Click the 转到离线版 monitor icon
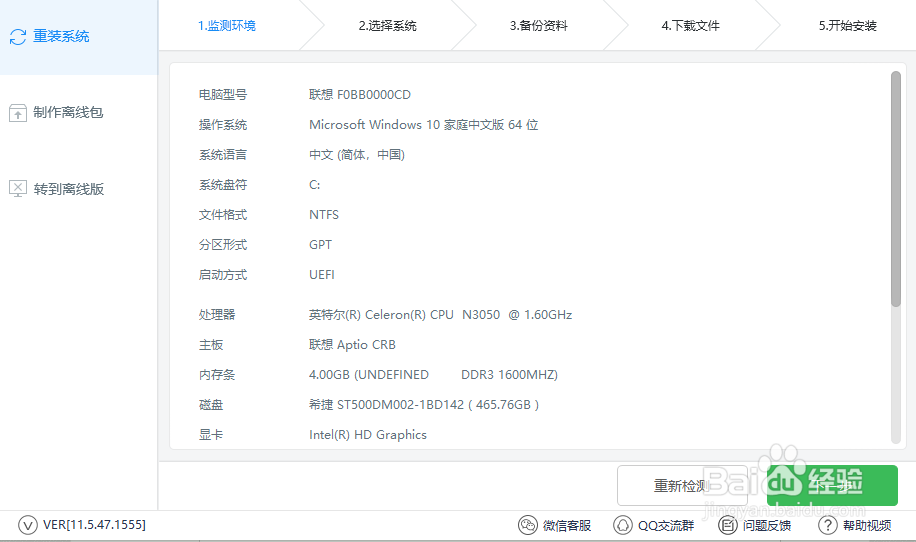916x542 pixels. pos(18,189)
